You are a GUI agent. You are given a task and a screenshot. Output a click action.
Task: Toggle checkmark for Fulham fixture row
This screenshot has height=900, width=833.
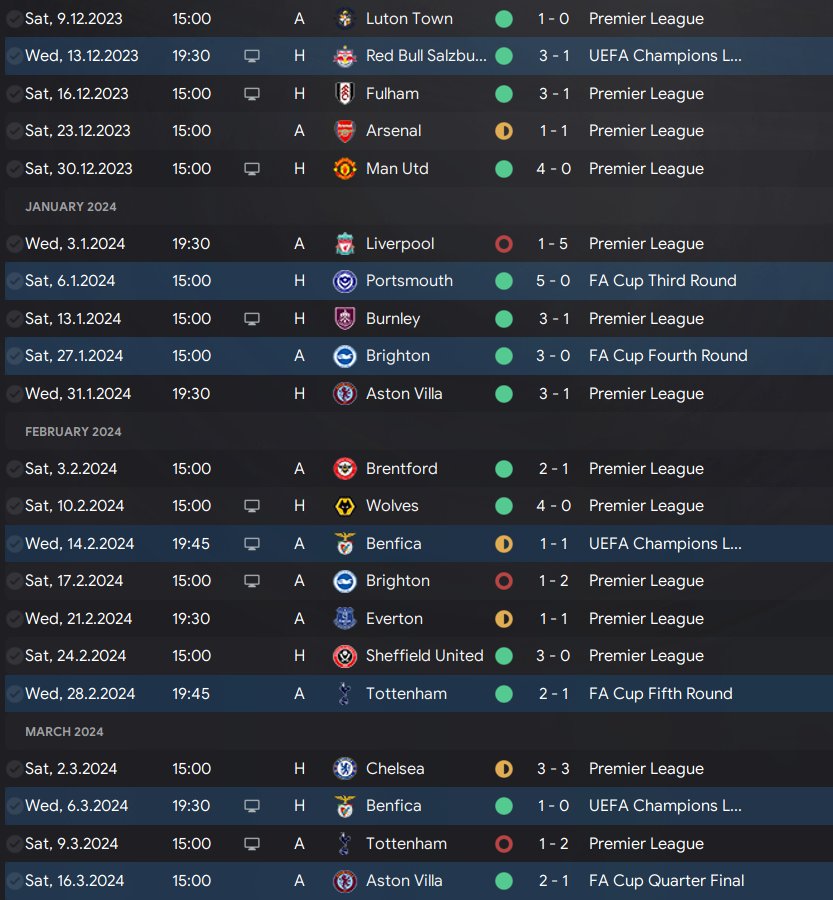14,94
